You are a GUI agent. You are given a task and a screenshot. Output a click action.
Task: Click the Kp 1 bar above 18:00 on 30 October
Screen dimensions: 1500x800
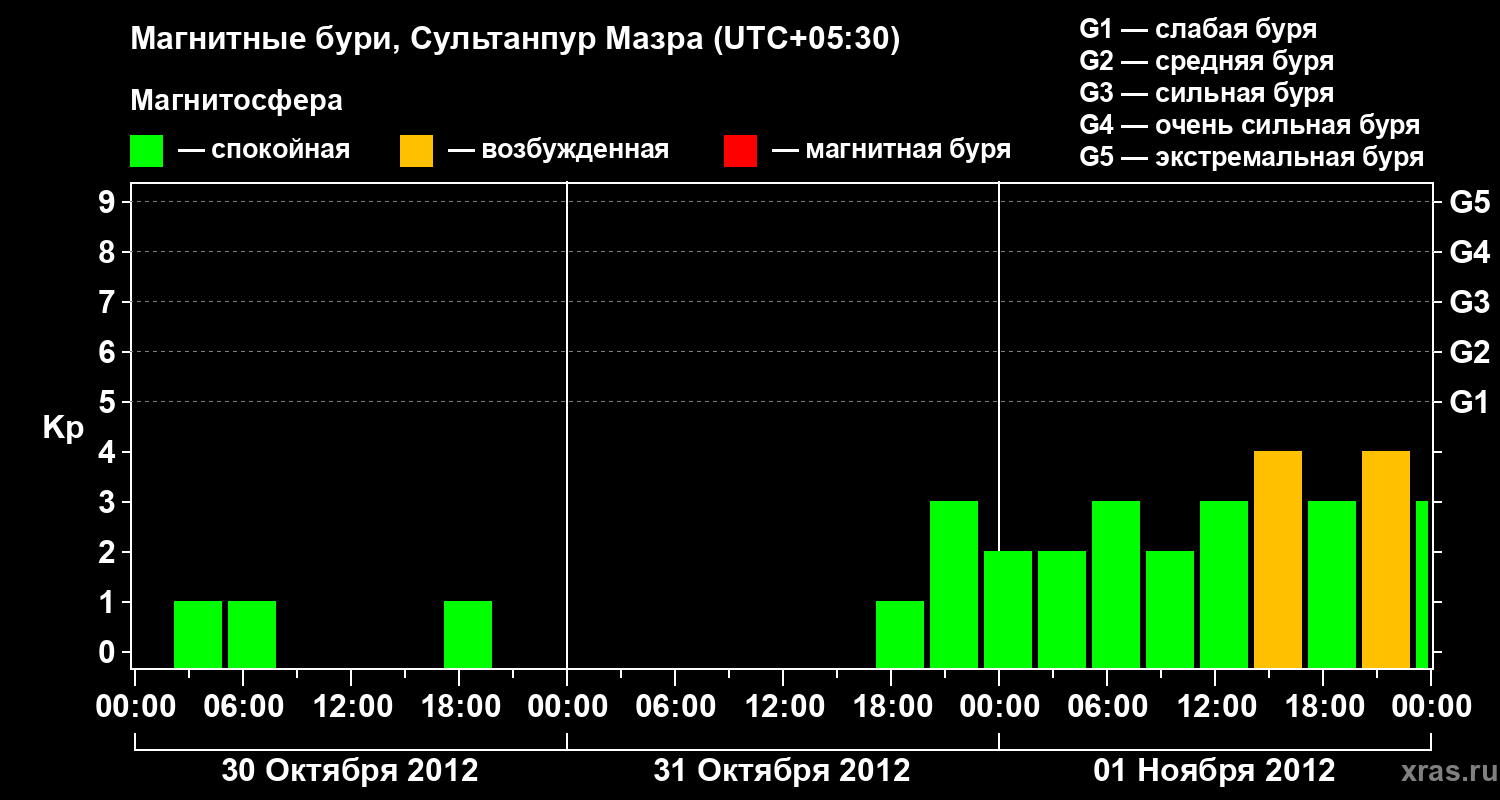click(468, 634)
